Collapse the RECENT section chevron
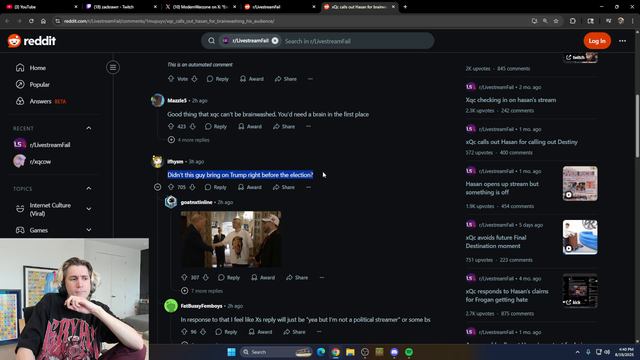The width and height of the screenshot is (640, 360). coord(89,128)
